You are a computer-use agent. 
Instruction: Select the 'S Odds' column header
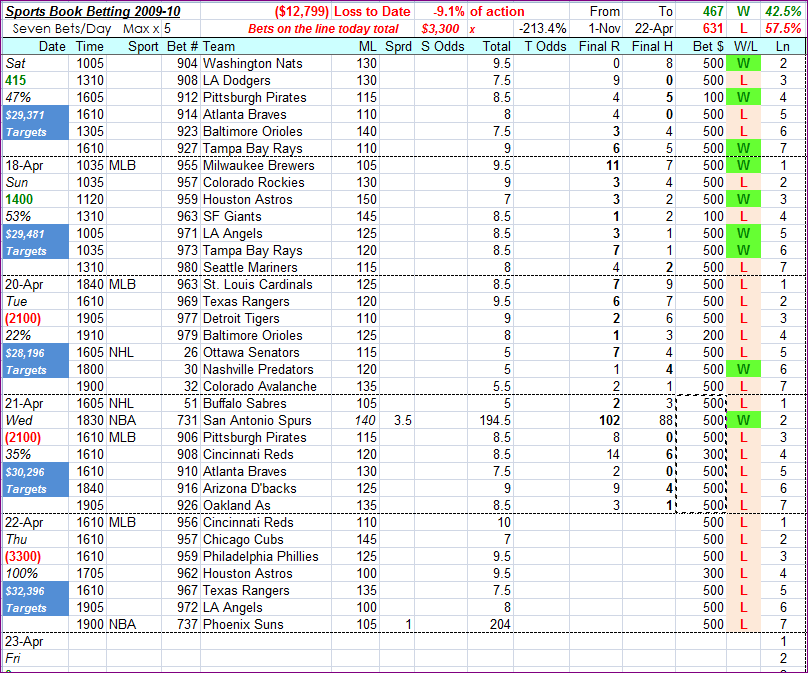point(442,46)
